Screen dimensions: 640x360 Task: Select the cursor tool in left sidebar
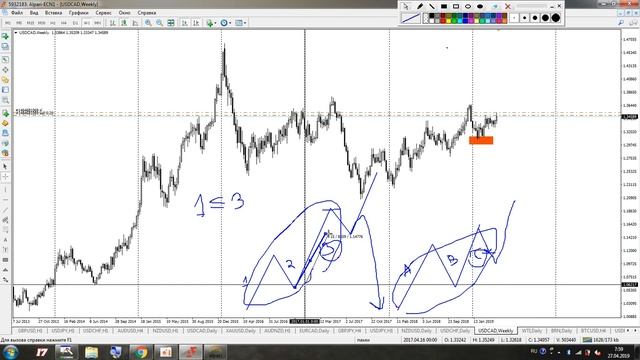[x=5, y=167]
